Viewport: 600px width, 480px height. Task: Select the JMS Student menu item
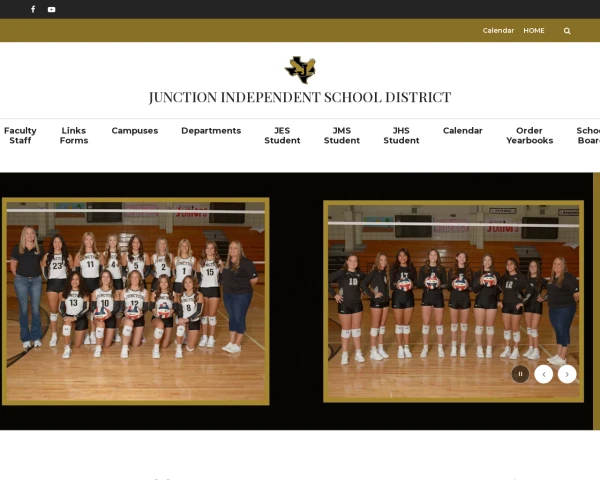coord(342,136)
